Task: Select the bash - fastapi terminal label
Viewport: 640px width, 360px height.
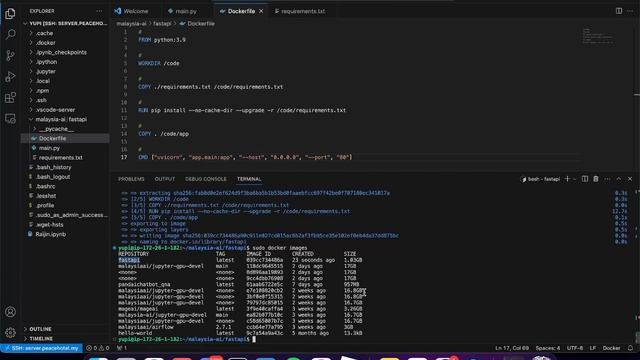Action: [540, 179]
